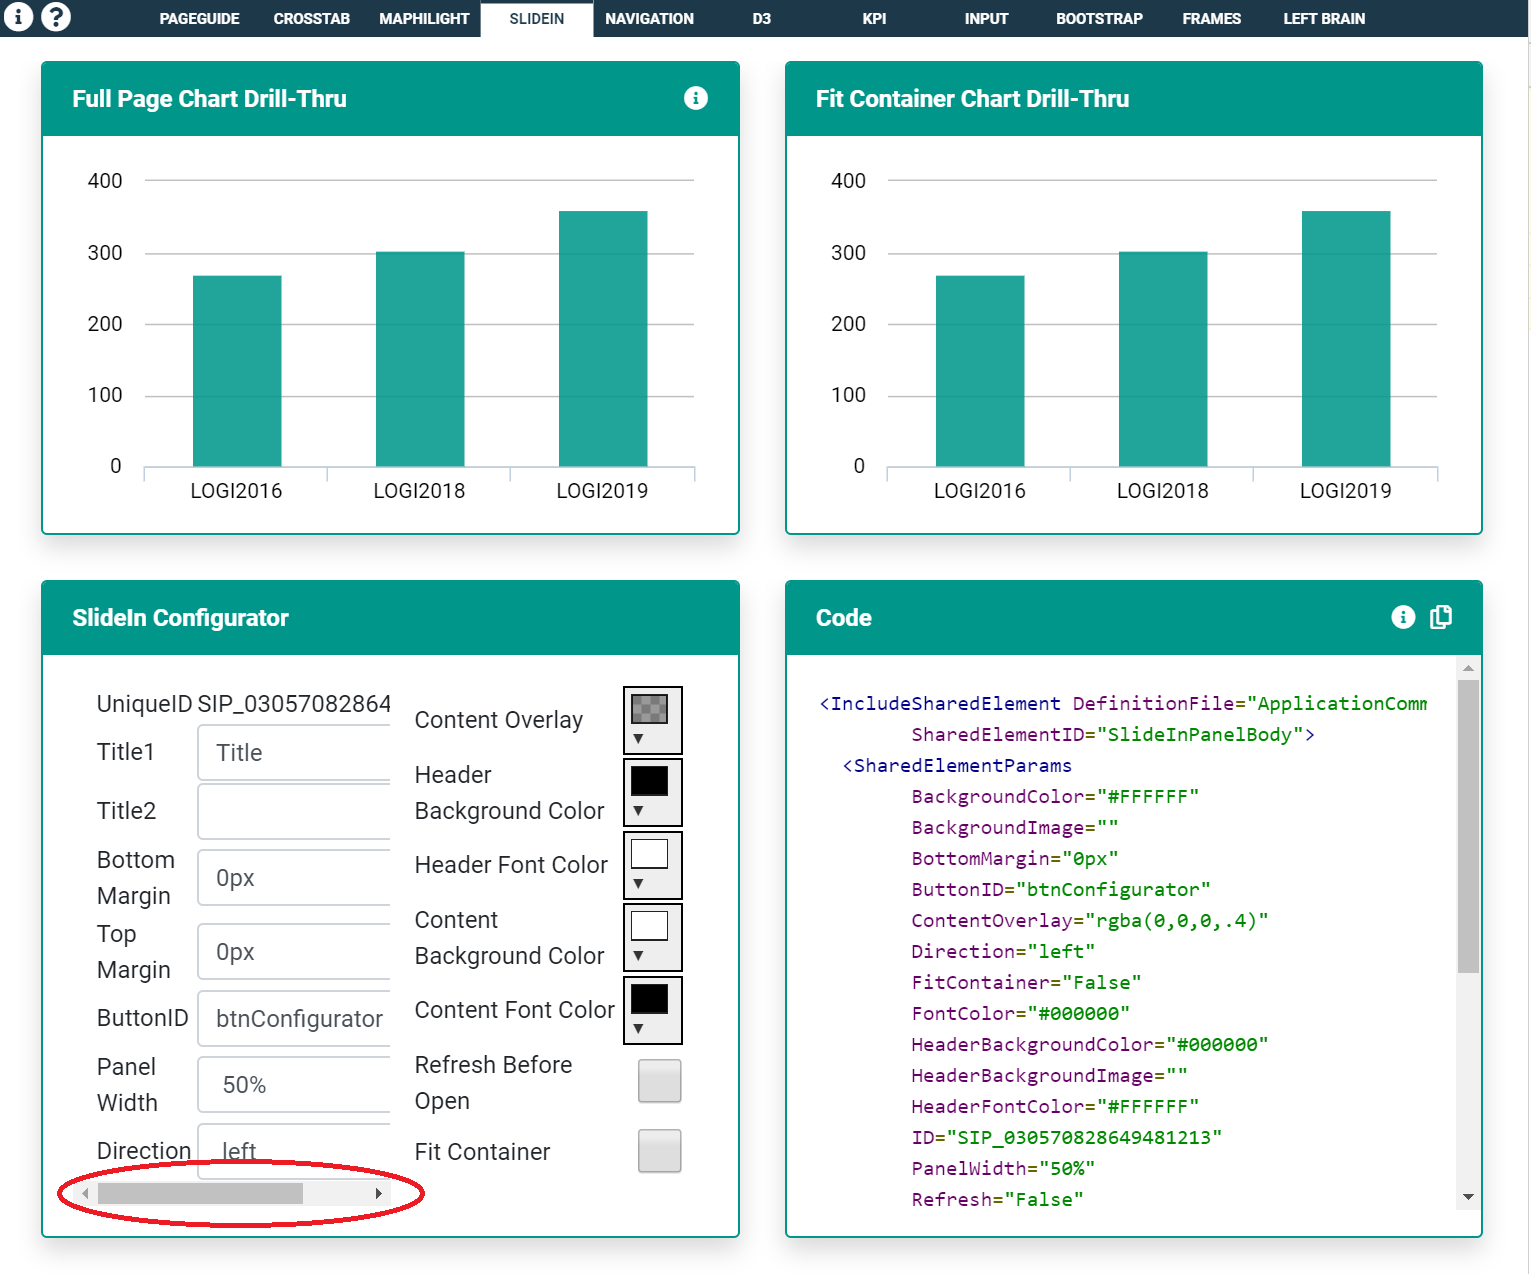
Task: Expand Header Font Color dropdown arrow
Action: 638,884
